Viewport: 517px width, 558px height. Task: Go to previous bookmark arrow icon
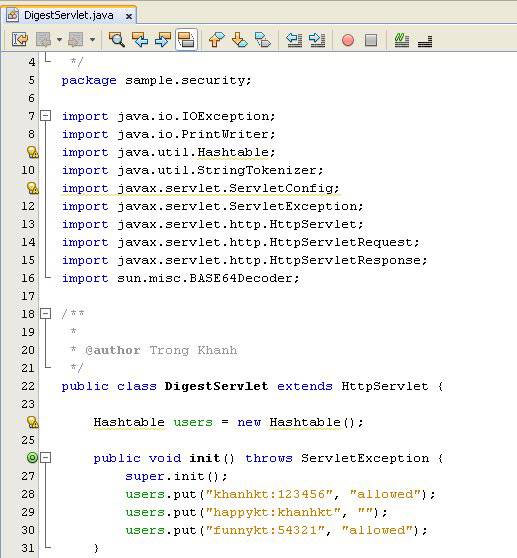216,40
